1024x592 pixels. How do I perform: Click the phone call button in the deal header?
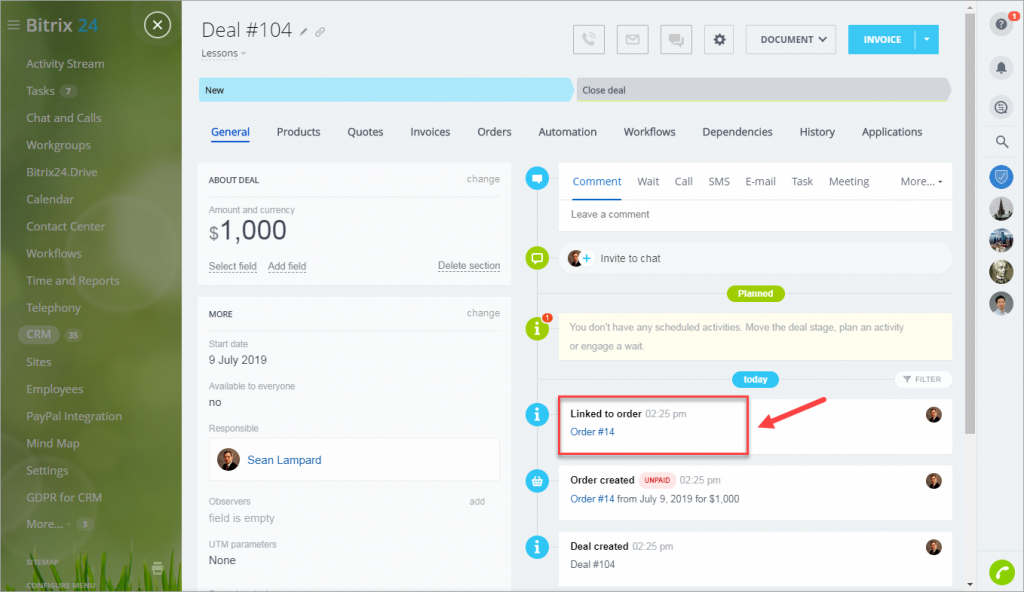[588, 40]
